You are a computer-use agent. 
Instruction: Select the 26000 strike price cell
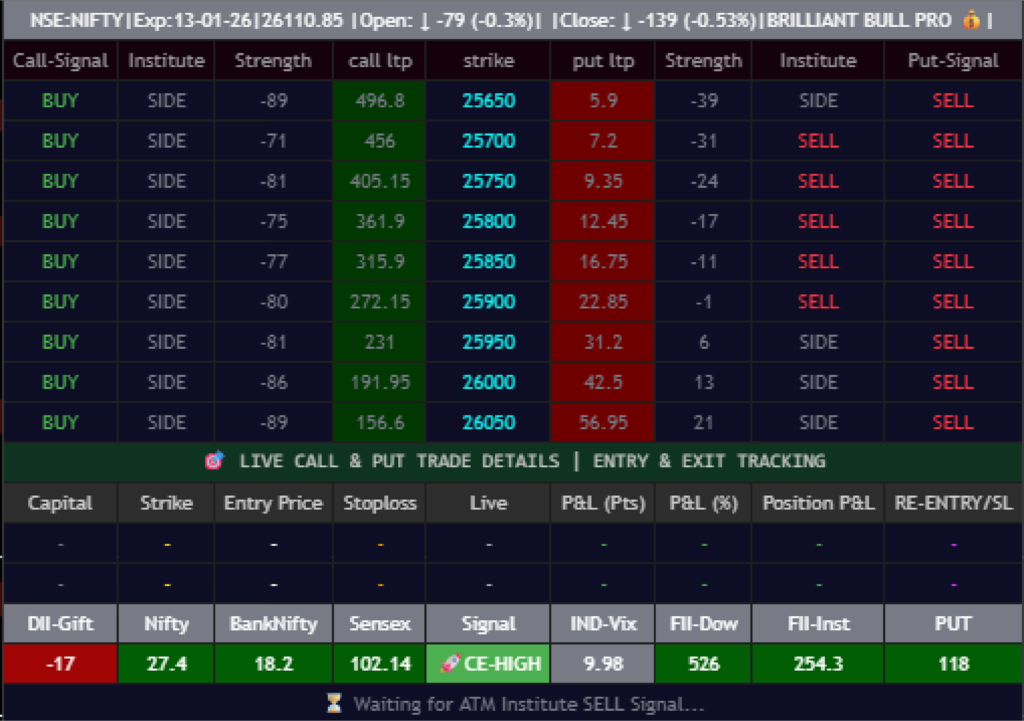(x=488, y=382)
